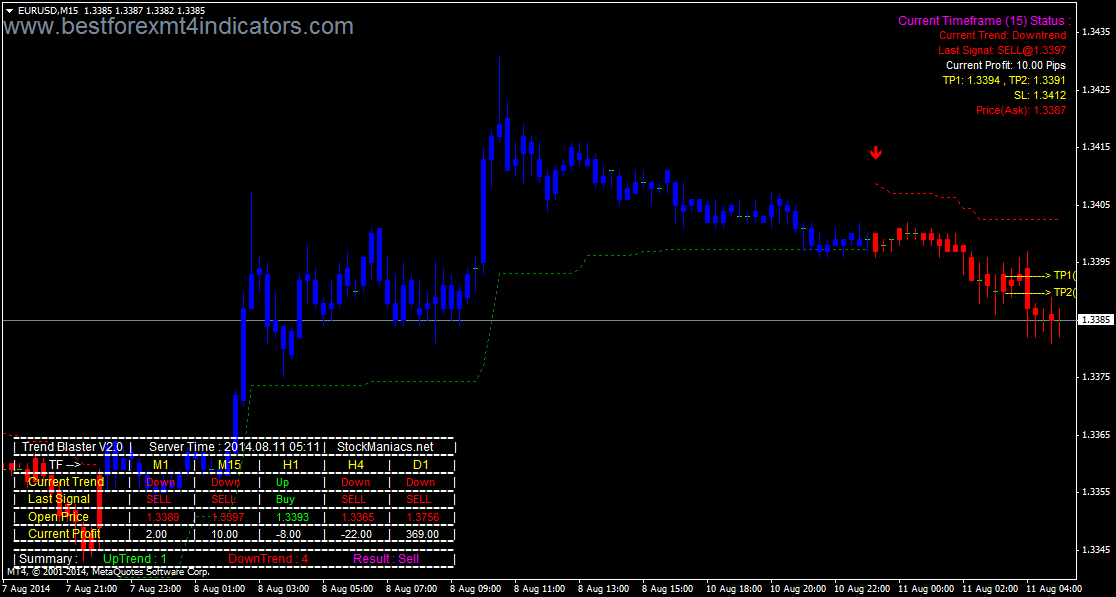The height and width of the screenshot is (597, 1116).
Task: Click the 'Current Profit' row label
Action: tap(64, 534)
